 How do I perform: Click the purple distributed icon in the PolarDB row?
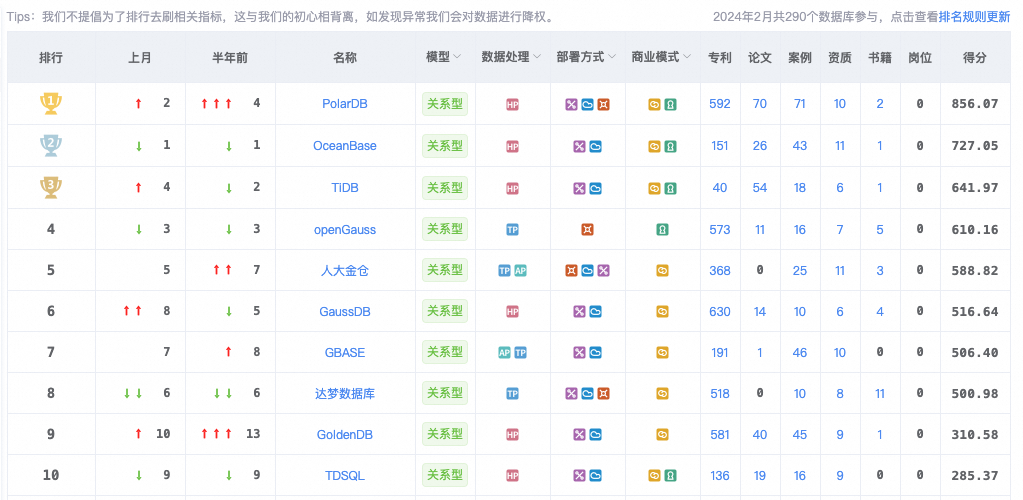572,104
